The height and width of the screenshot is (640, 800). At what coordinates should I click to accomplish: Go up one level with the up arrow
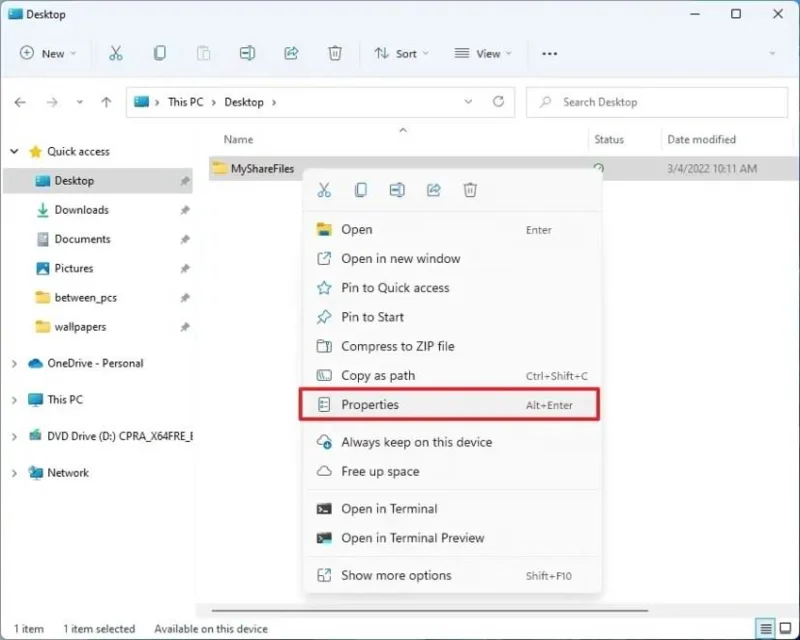tap(106, 103)
